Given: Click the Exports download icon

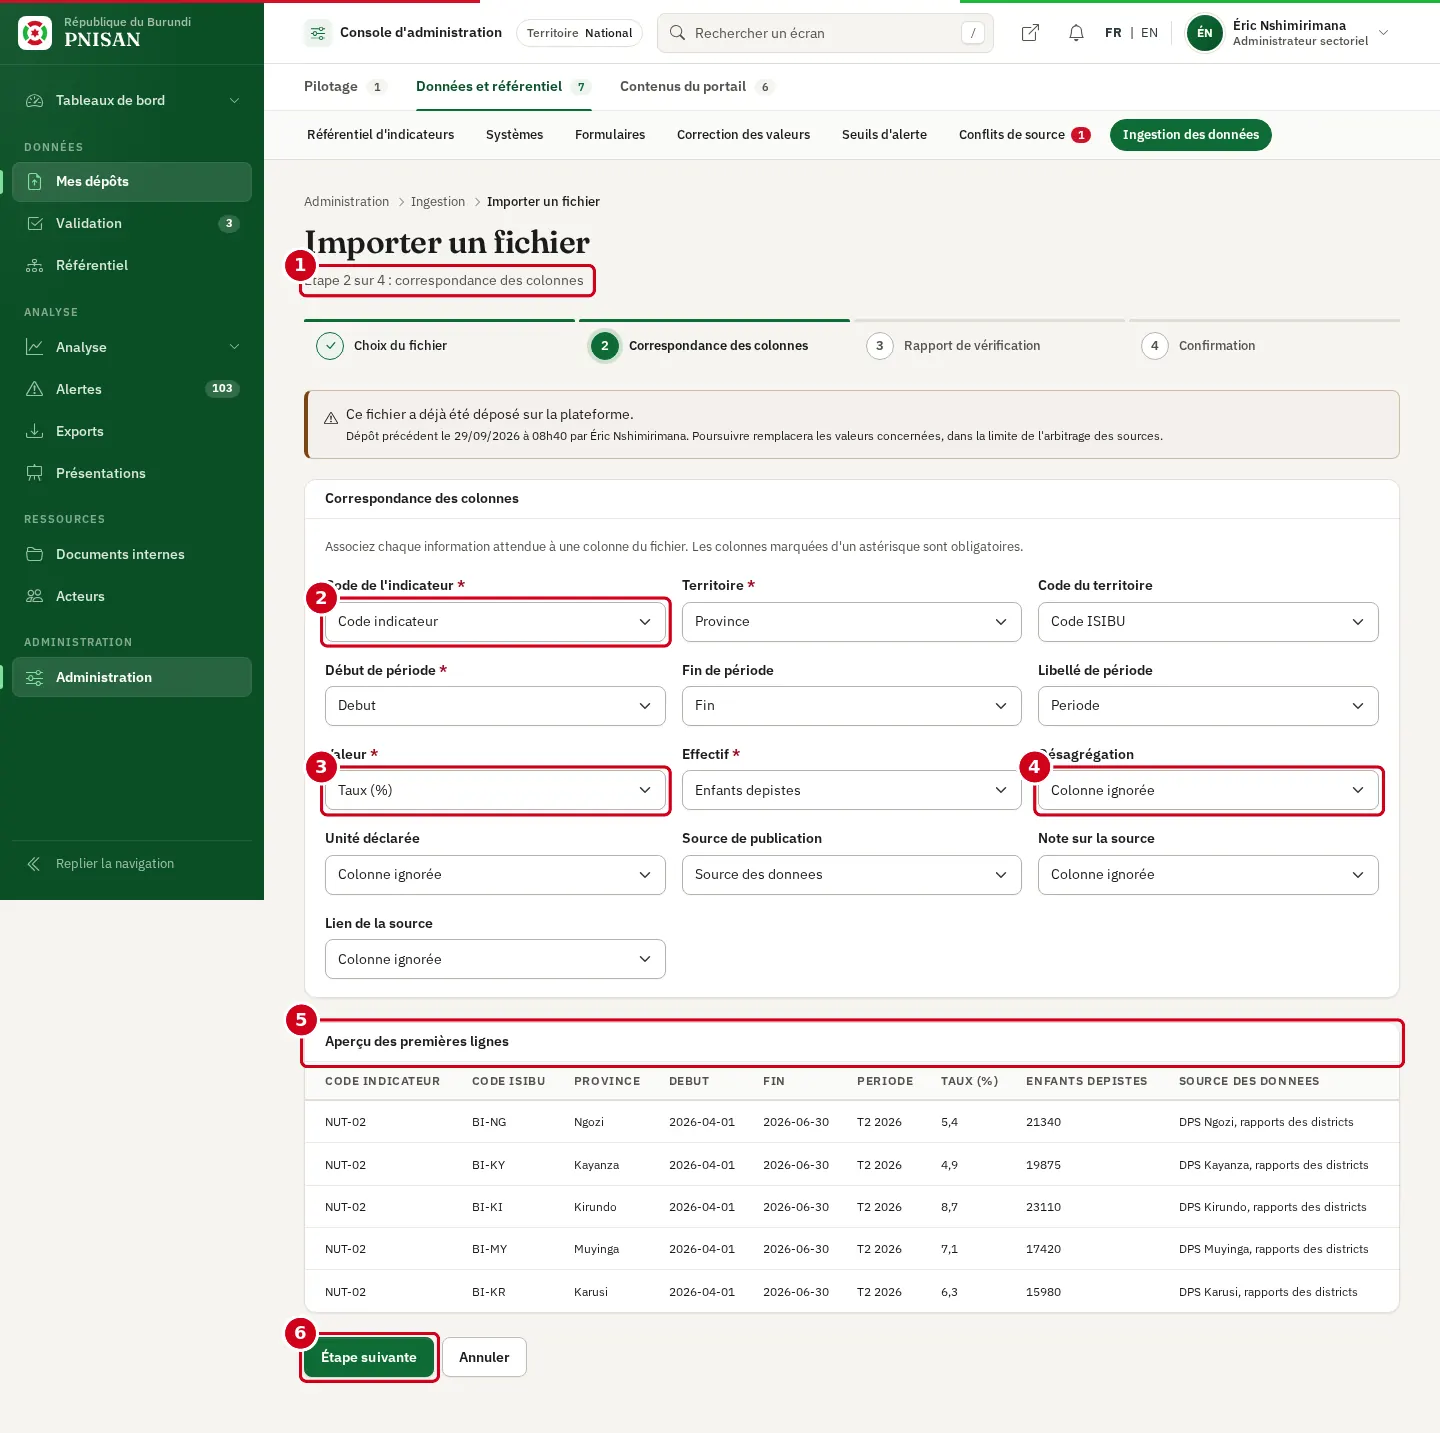Looking at the screenshot, I should pos(35,431).
